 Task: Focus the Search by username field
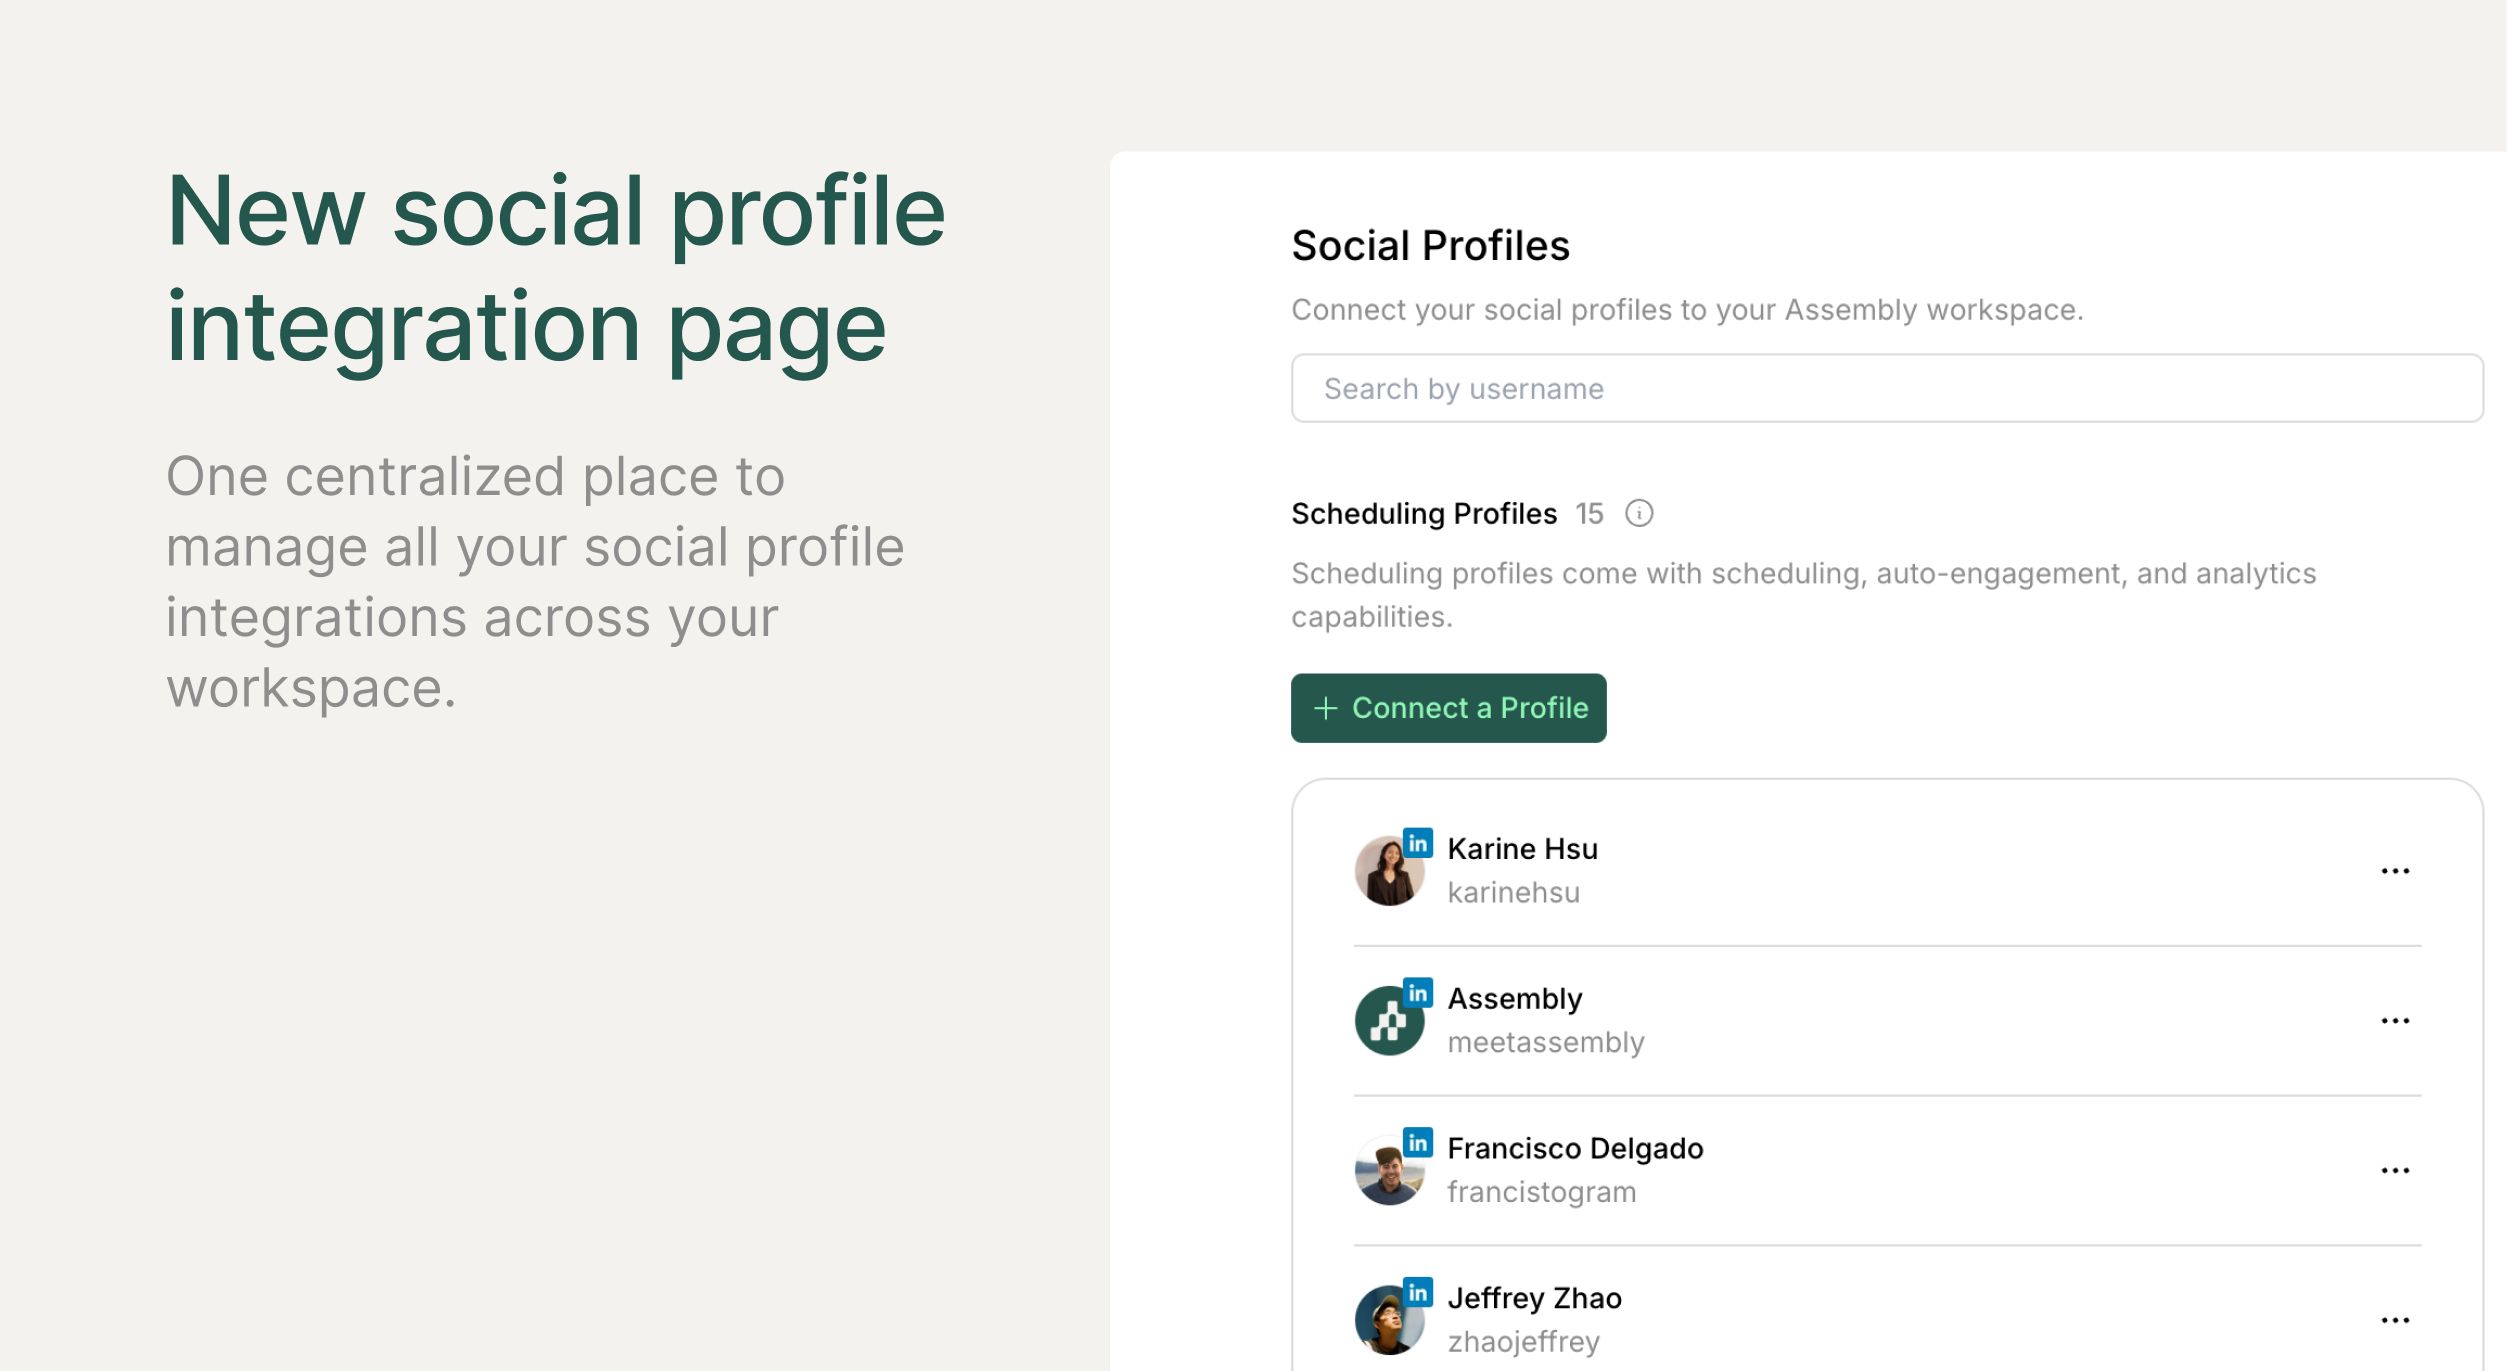(1886, 388)
